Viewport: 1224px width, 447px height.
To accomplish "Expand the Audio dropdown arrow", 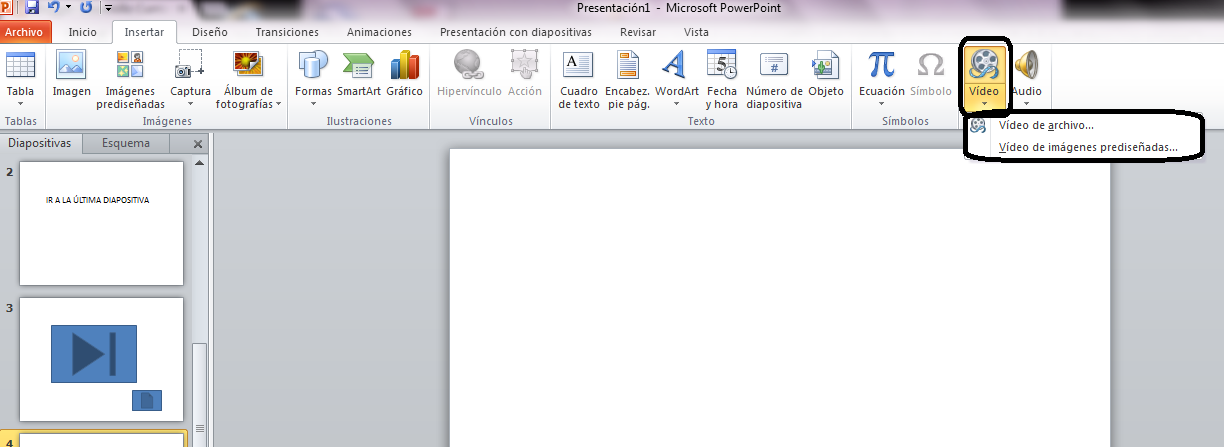I will 1026,103.
